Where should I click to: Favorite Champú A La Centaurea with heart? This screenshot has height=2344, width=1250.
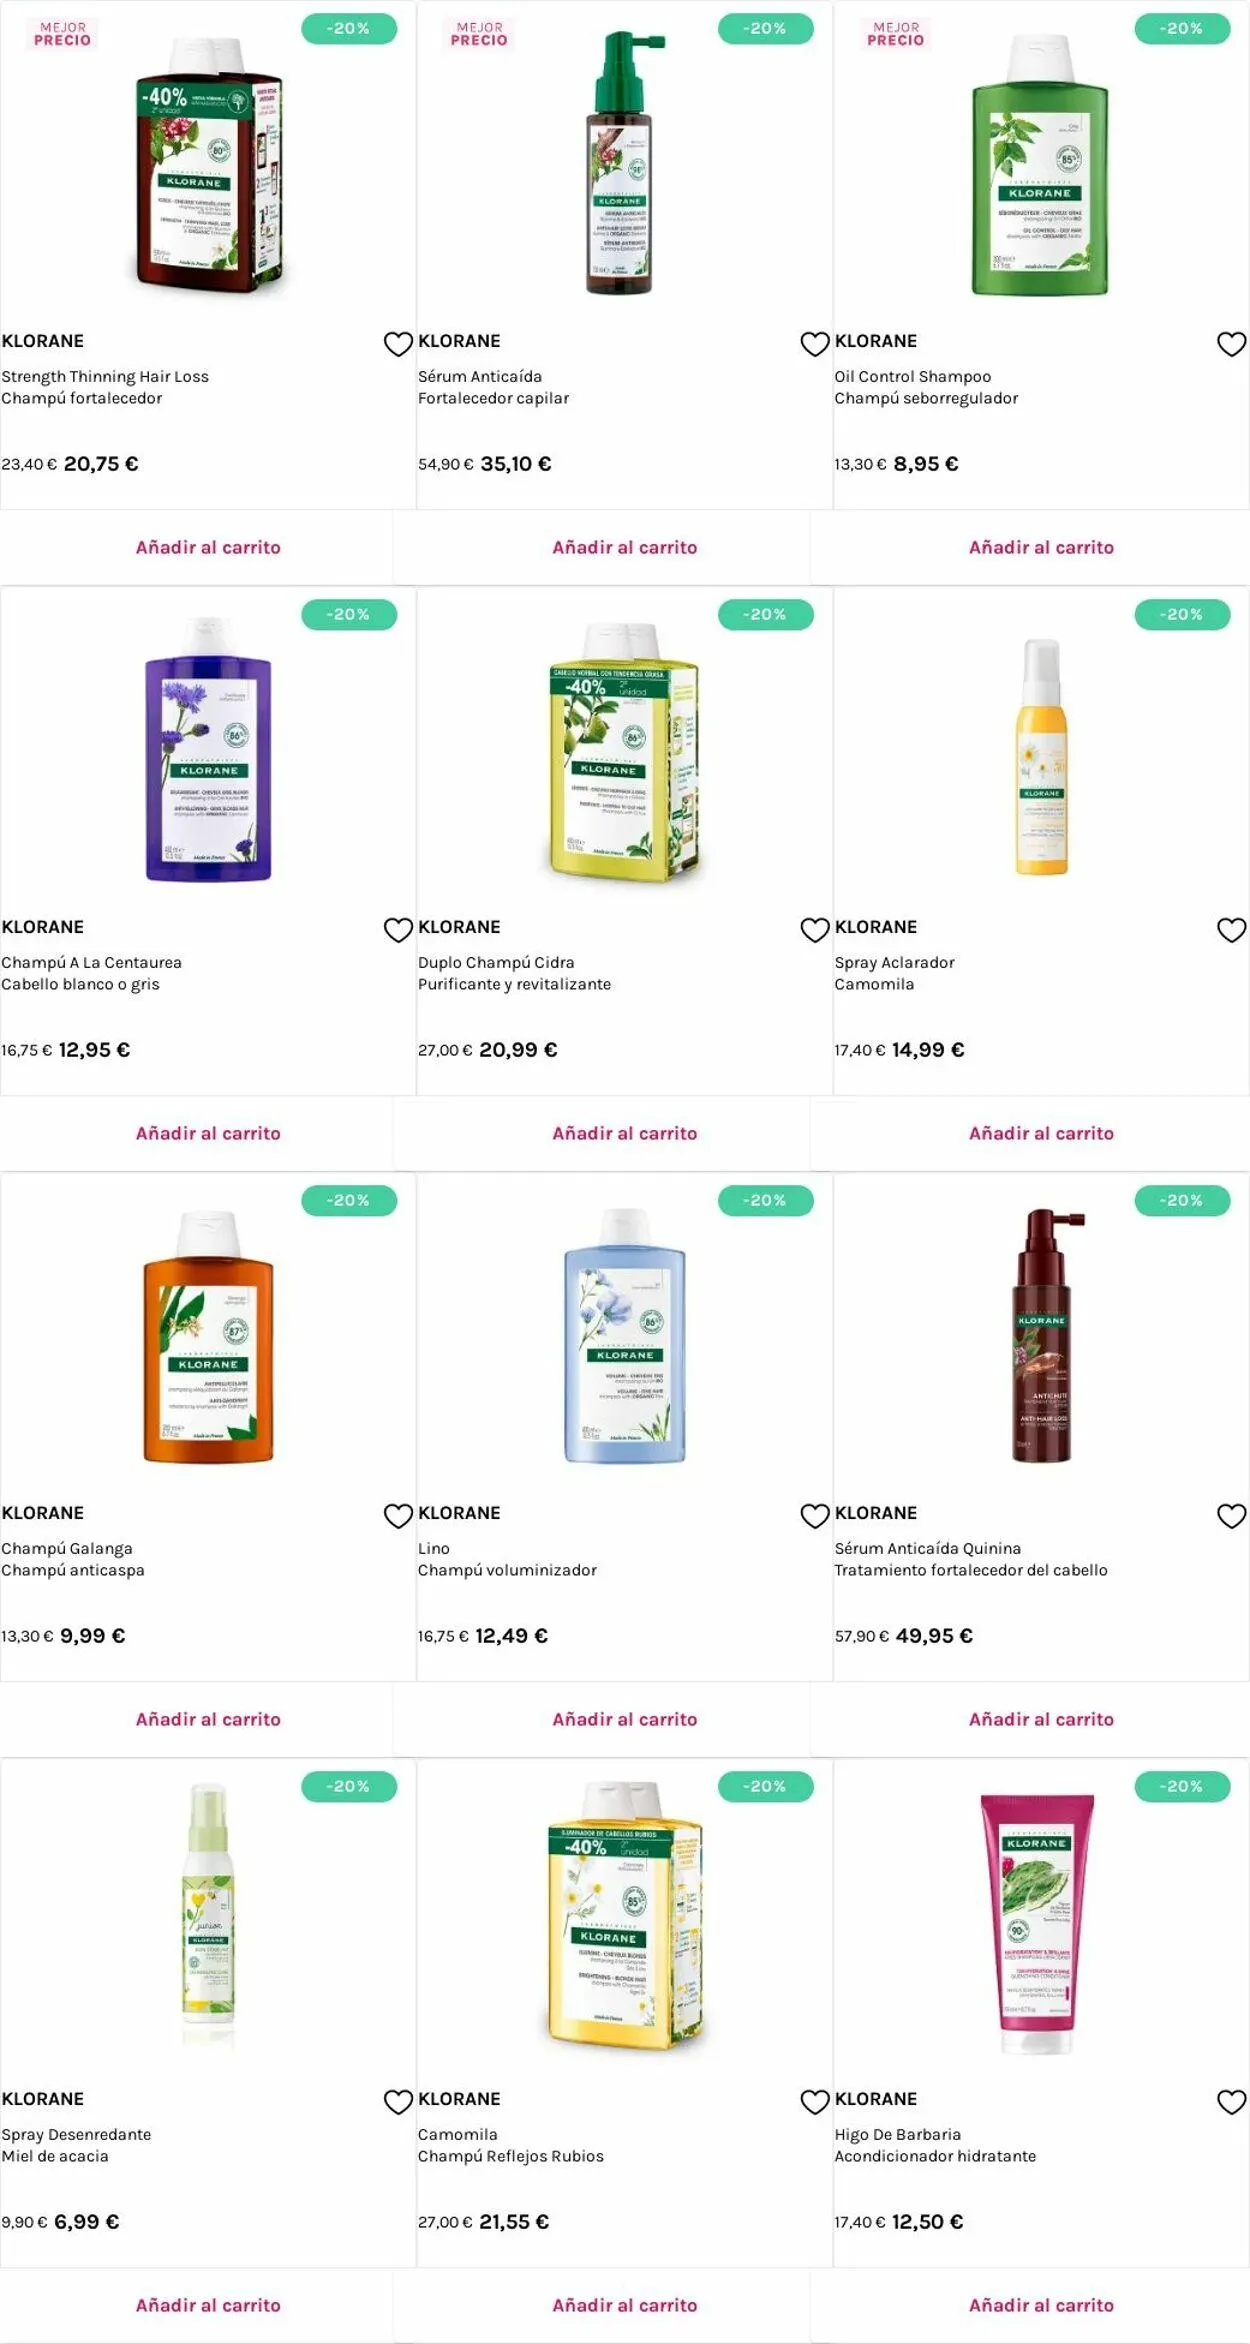[x=398, y=930]
